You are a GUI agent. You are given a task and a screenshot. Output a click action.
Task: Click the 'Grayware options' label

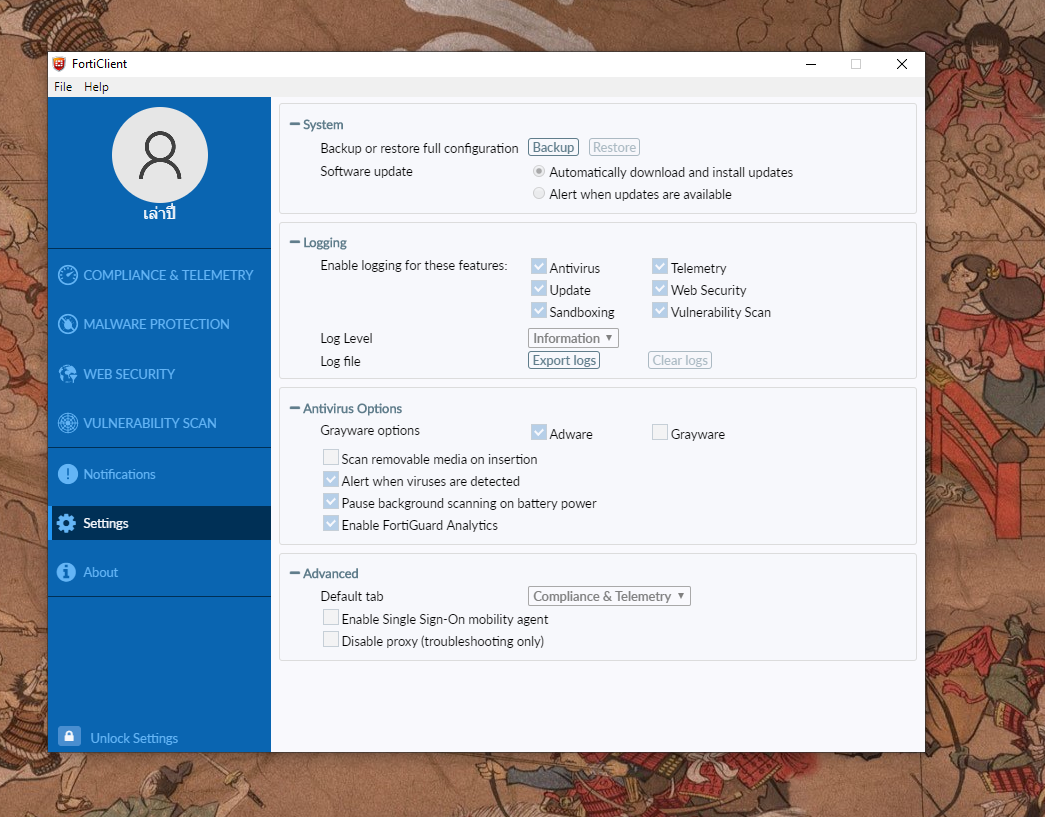[x=370, y=430]
